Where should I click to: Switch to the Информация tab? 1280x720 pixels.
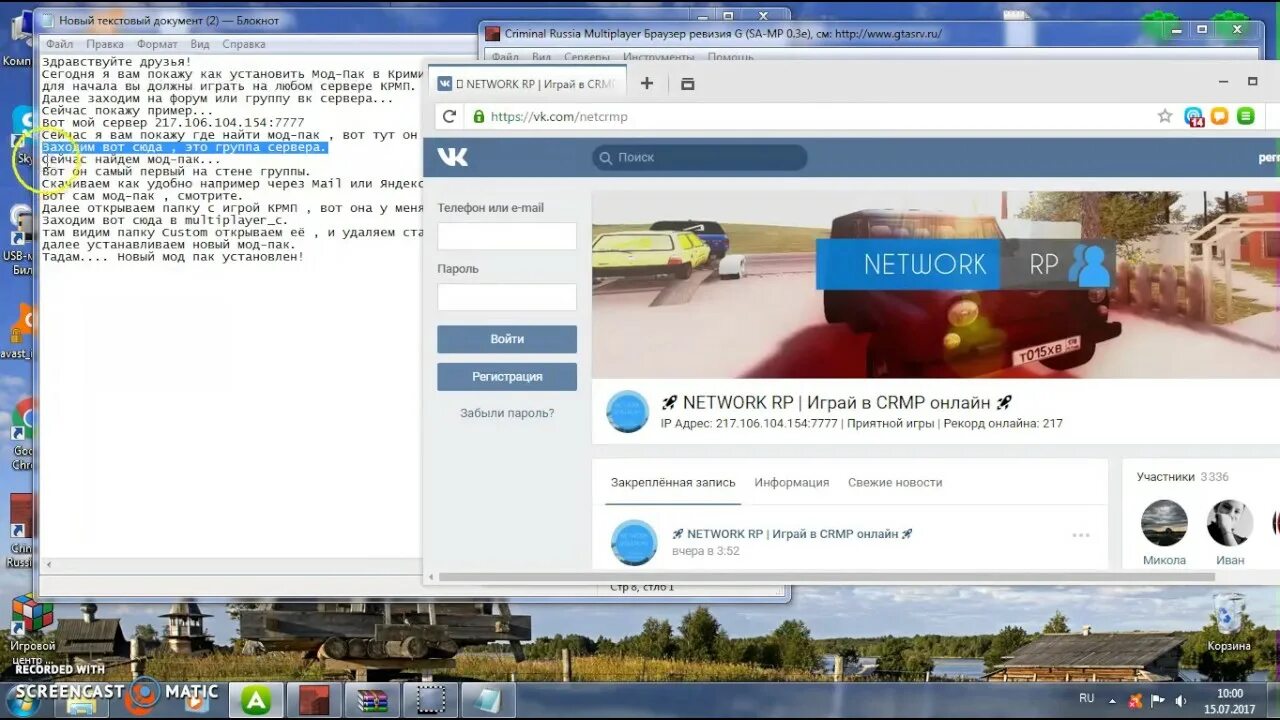(792, 482)
